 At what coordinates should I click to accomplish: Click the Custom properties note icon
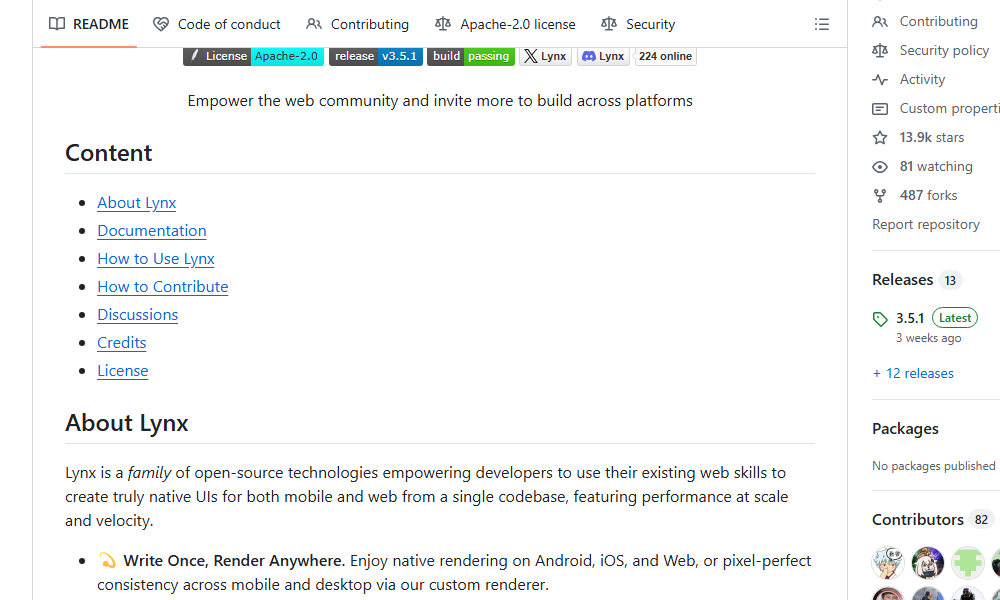(880, 108)
